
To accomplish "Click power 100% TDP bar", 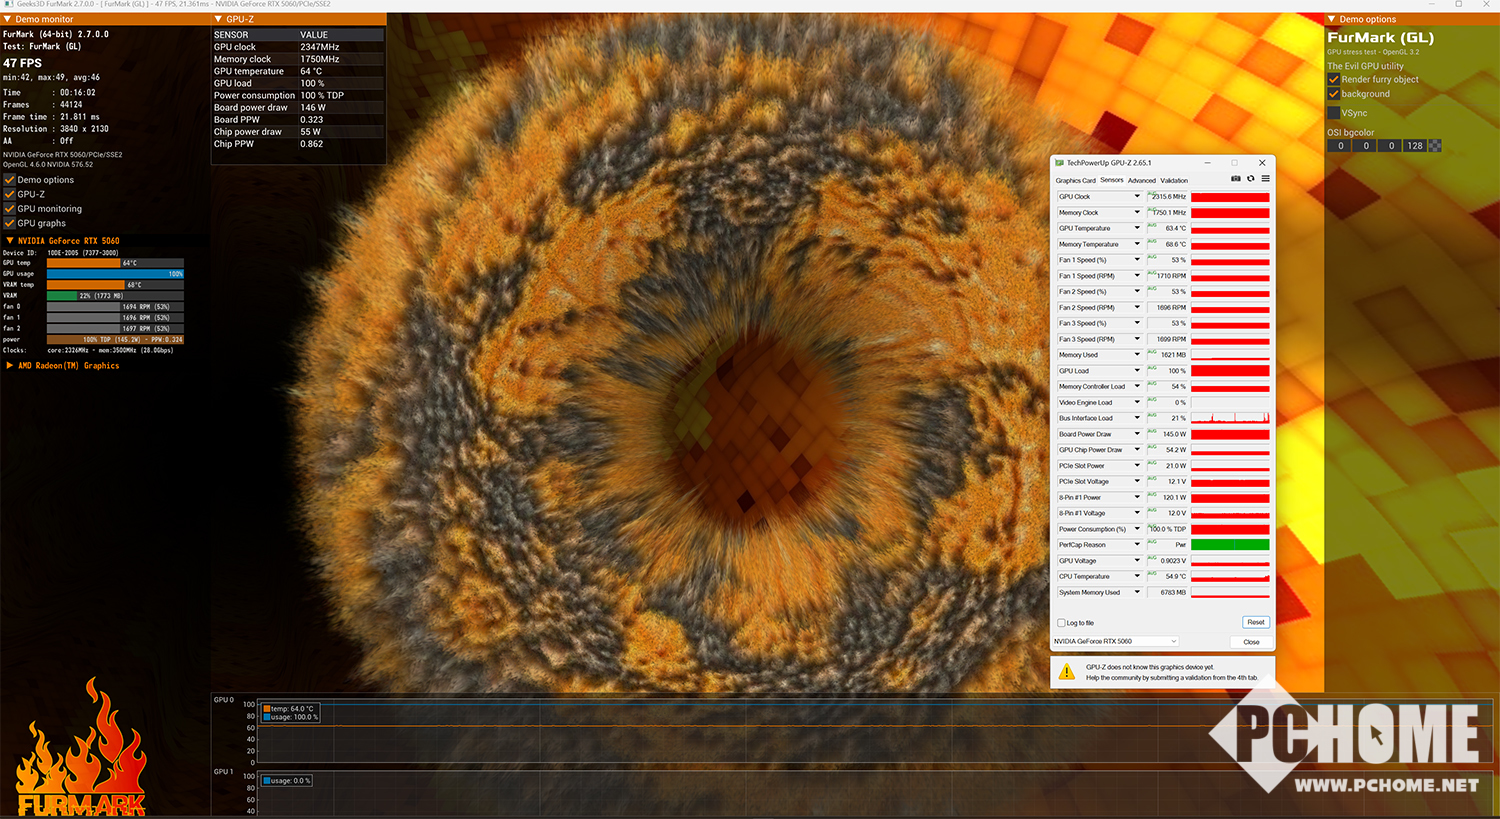I will (x=115, y=340).
